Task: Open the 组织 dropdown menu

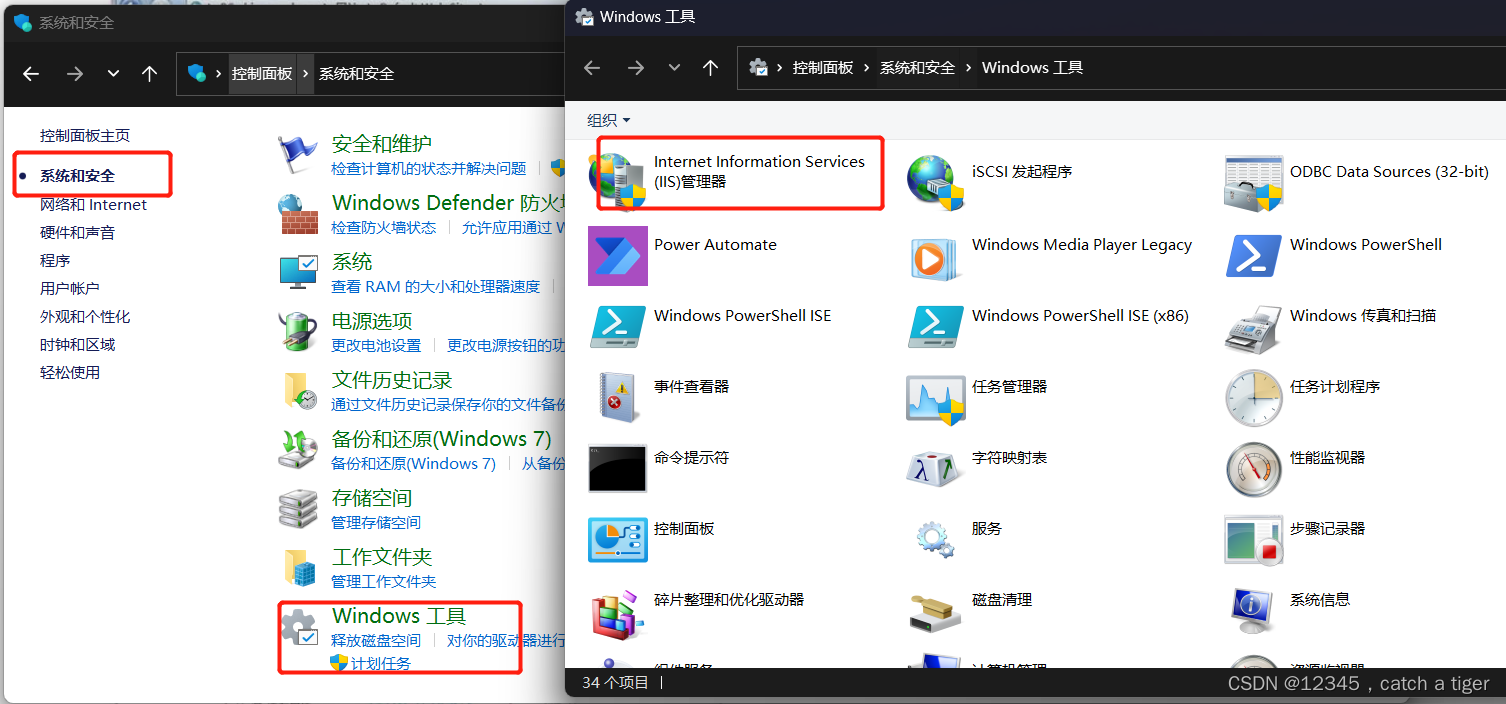Action: [x=605, y=118]
